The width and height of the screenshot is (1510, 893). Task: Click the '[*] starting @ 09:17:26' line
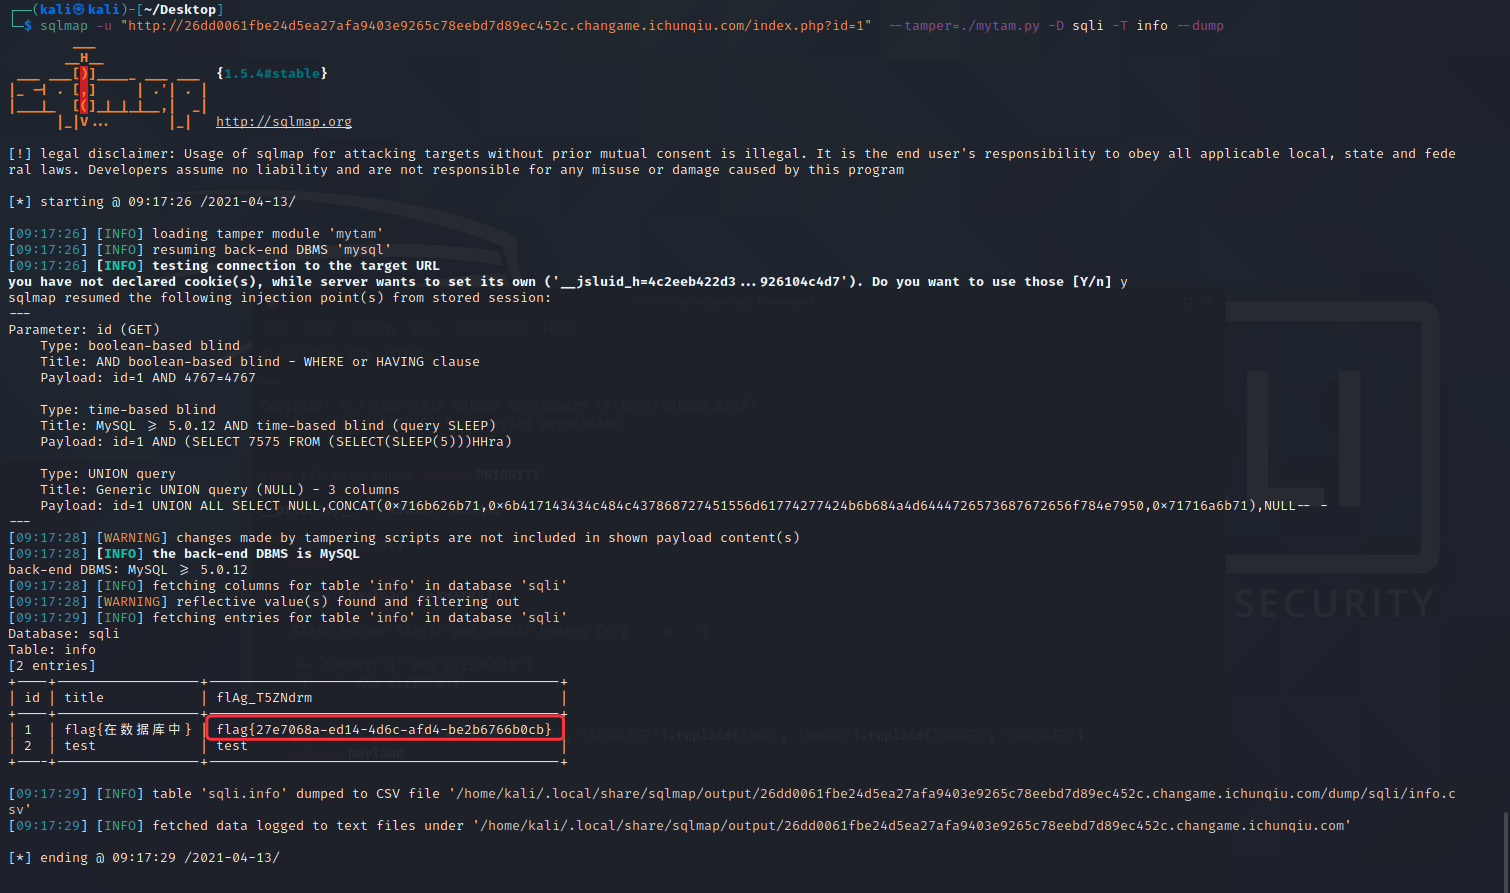(x=152, y=202)
